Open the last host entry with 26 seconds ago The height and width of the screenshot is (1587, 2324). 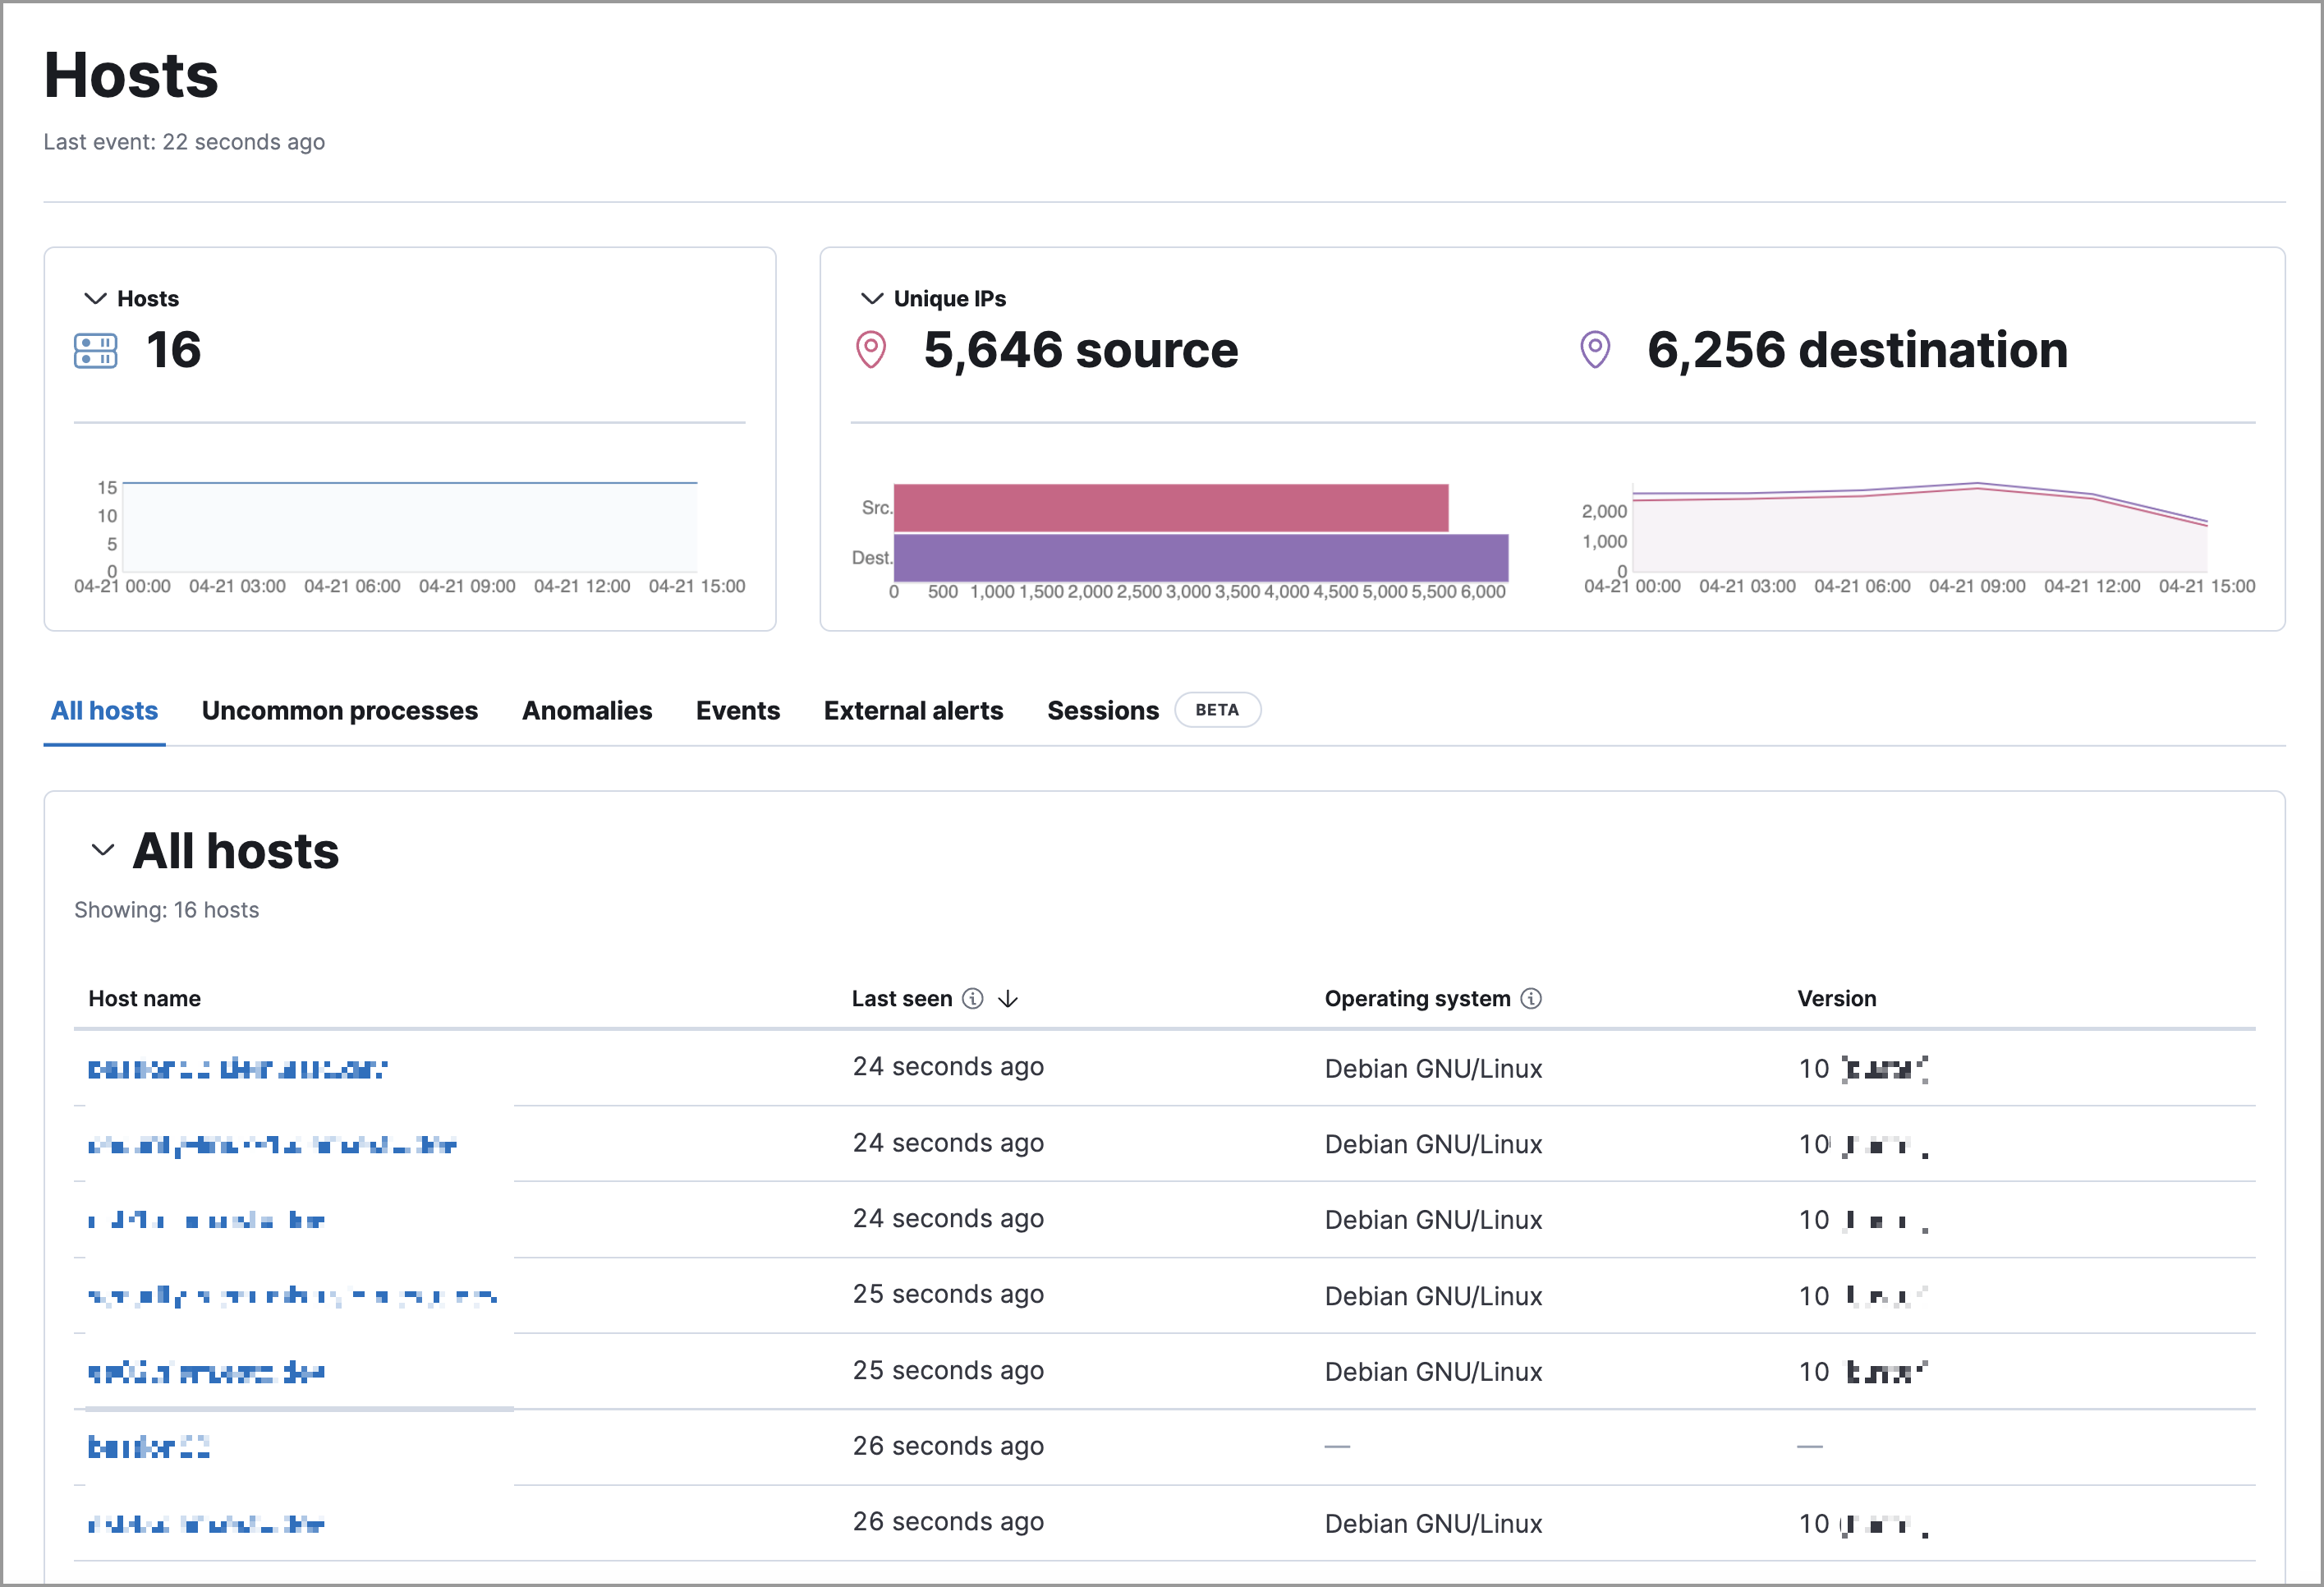[x=207, y=1523]
